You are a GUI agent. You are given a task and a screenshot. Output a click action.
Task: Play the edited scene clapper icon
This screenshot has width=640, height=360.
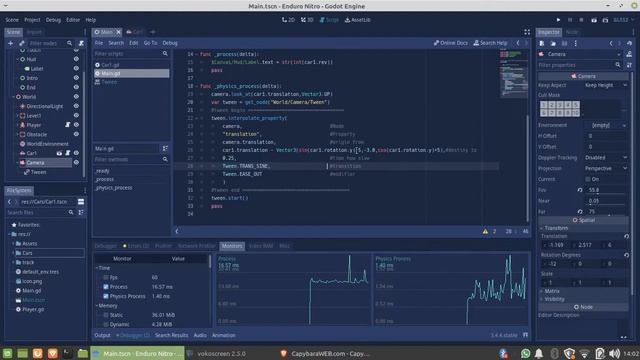tap(594, 20)
